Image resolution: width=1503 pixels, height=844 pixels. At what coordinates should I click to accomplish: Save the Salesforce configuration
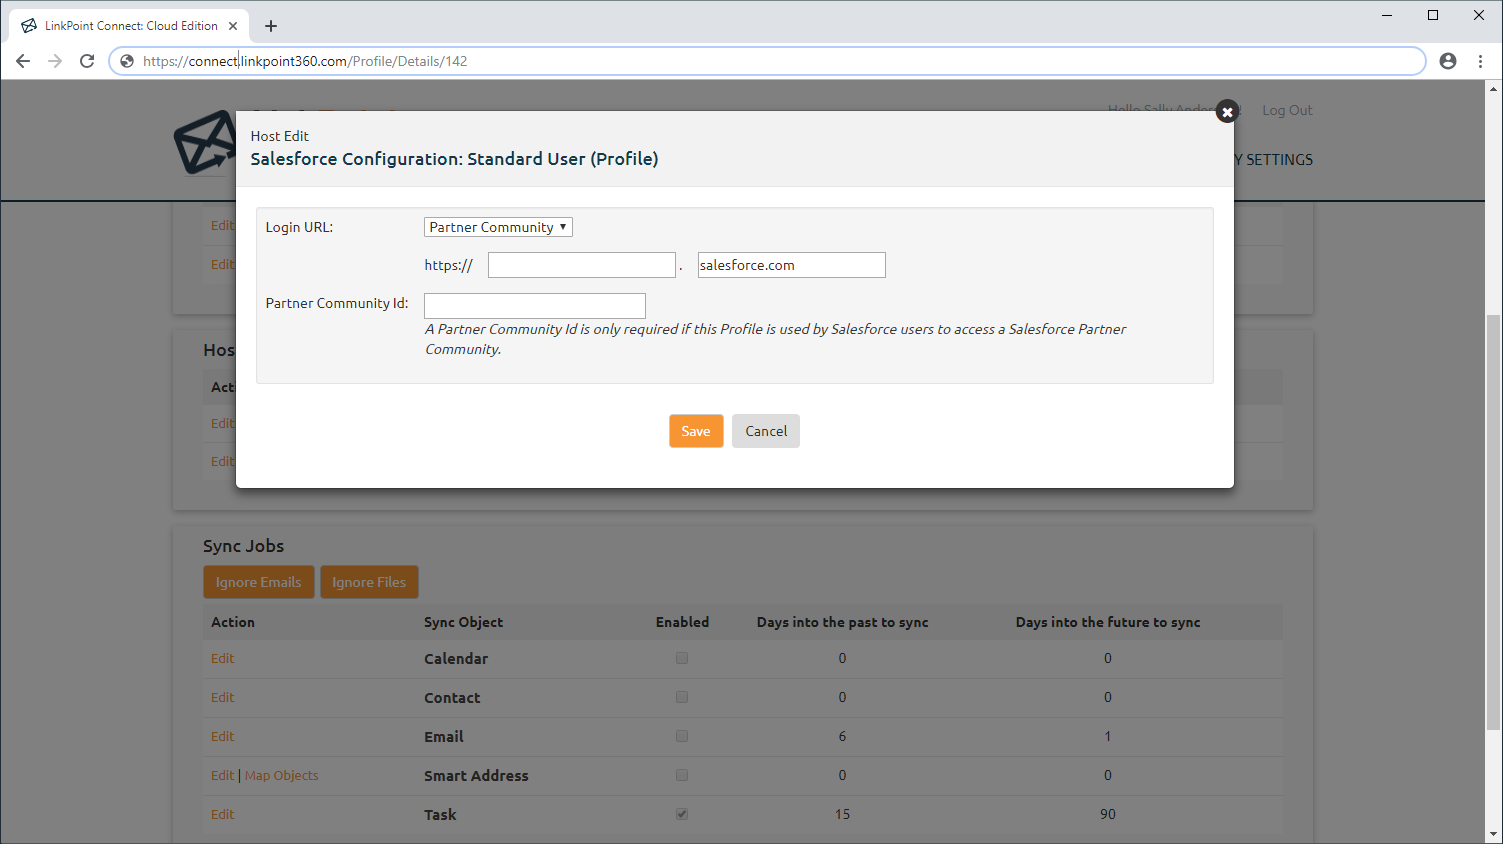pos(696,431)
